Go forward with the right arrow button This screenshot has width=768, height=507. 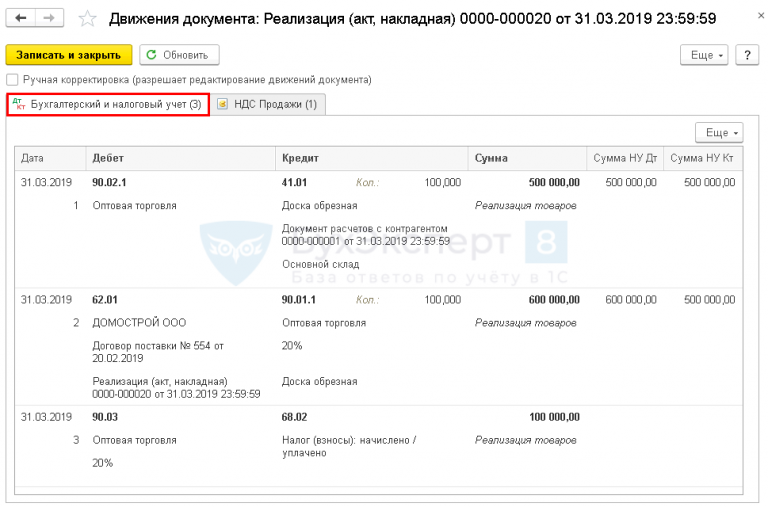coord(49,18)
